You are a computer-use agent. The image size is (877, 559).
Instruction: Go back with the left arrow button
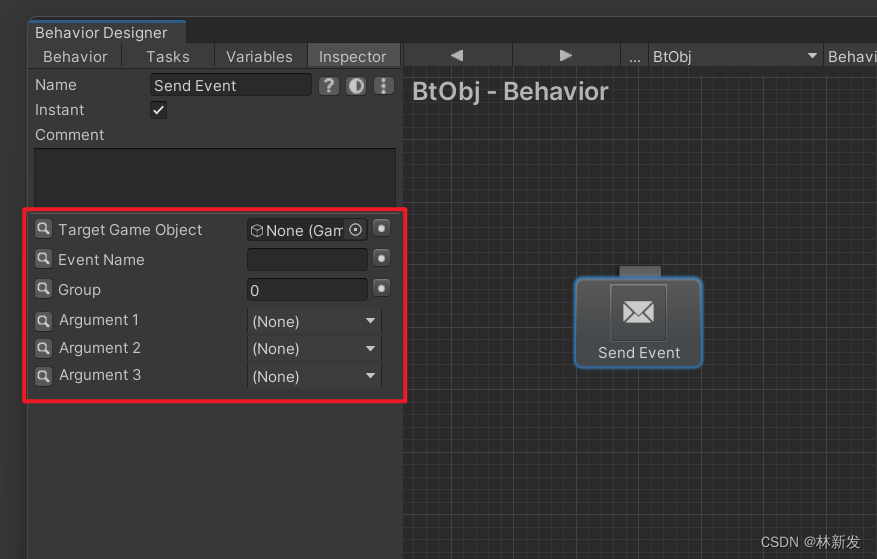coord(457,55)
